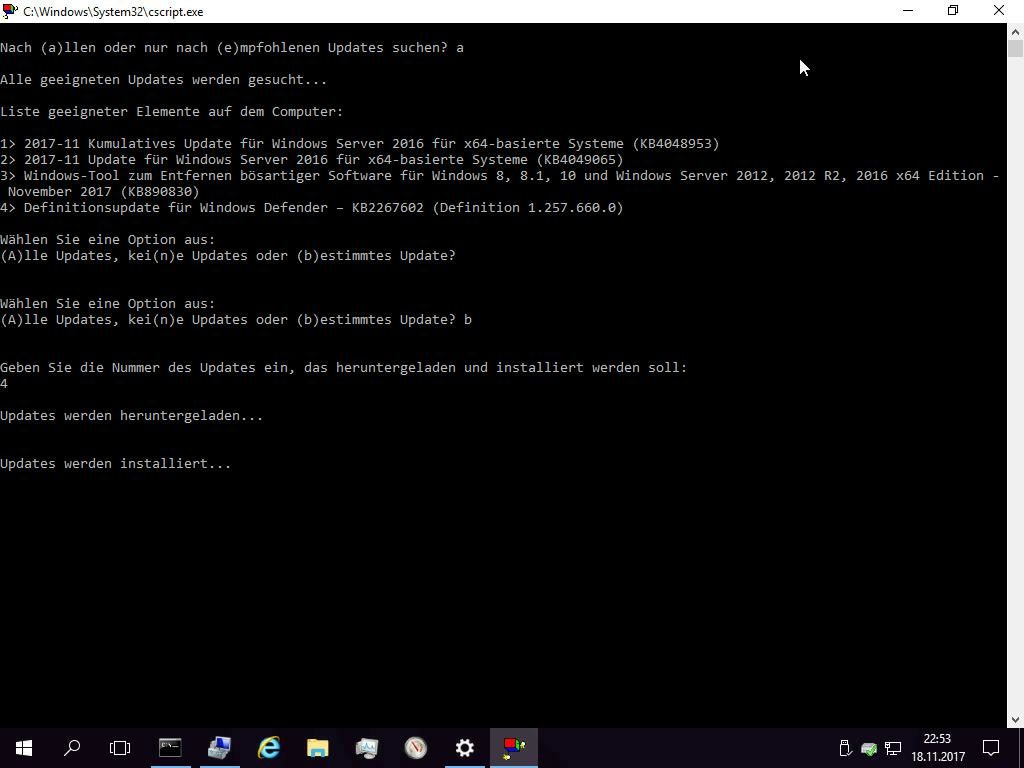The width and height of the screenshot is (1024, 768).
Task: Open the Windows Start menu
Action: pyautogui.click(x=24, y=747)
